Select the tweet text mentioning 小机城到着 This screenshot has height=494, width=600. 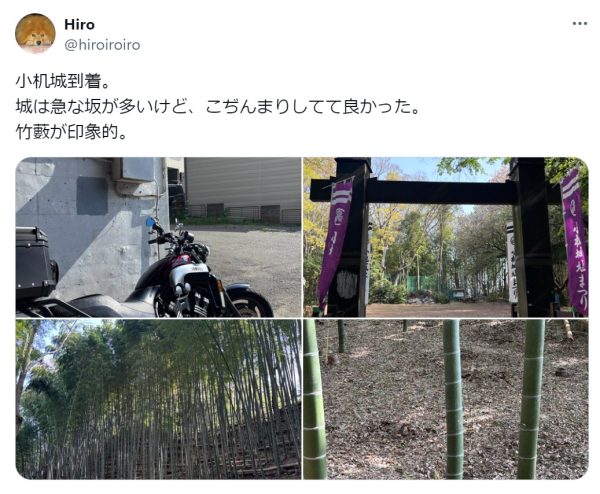pos(62,81)
